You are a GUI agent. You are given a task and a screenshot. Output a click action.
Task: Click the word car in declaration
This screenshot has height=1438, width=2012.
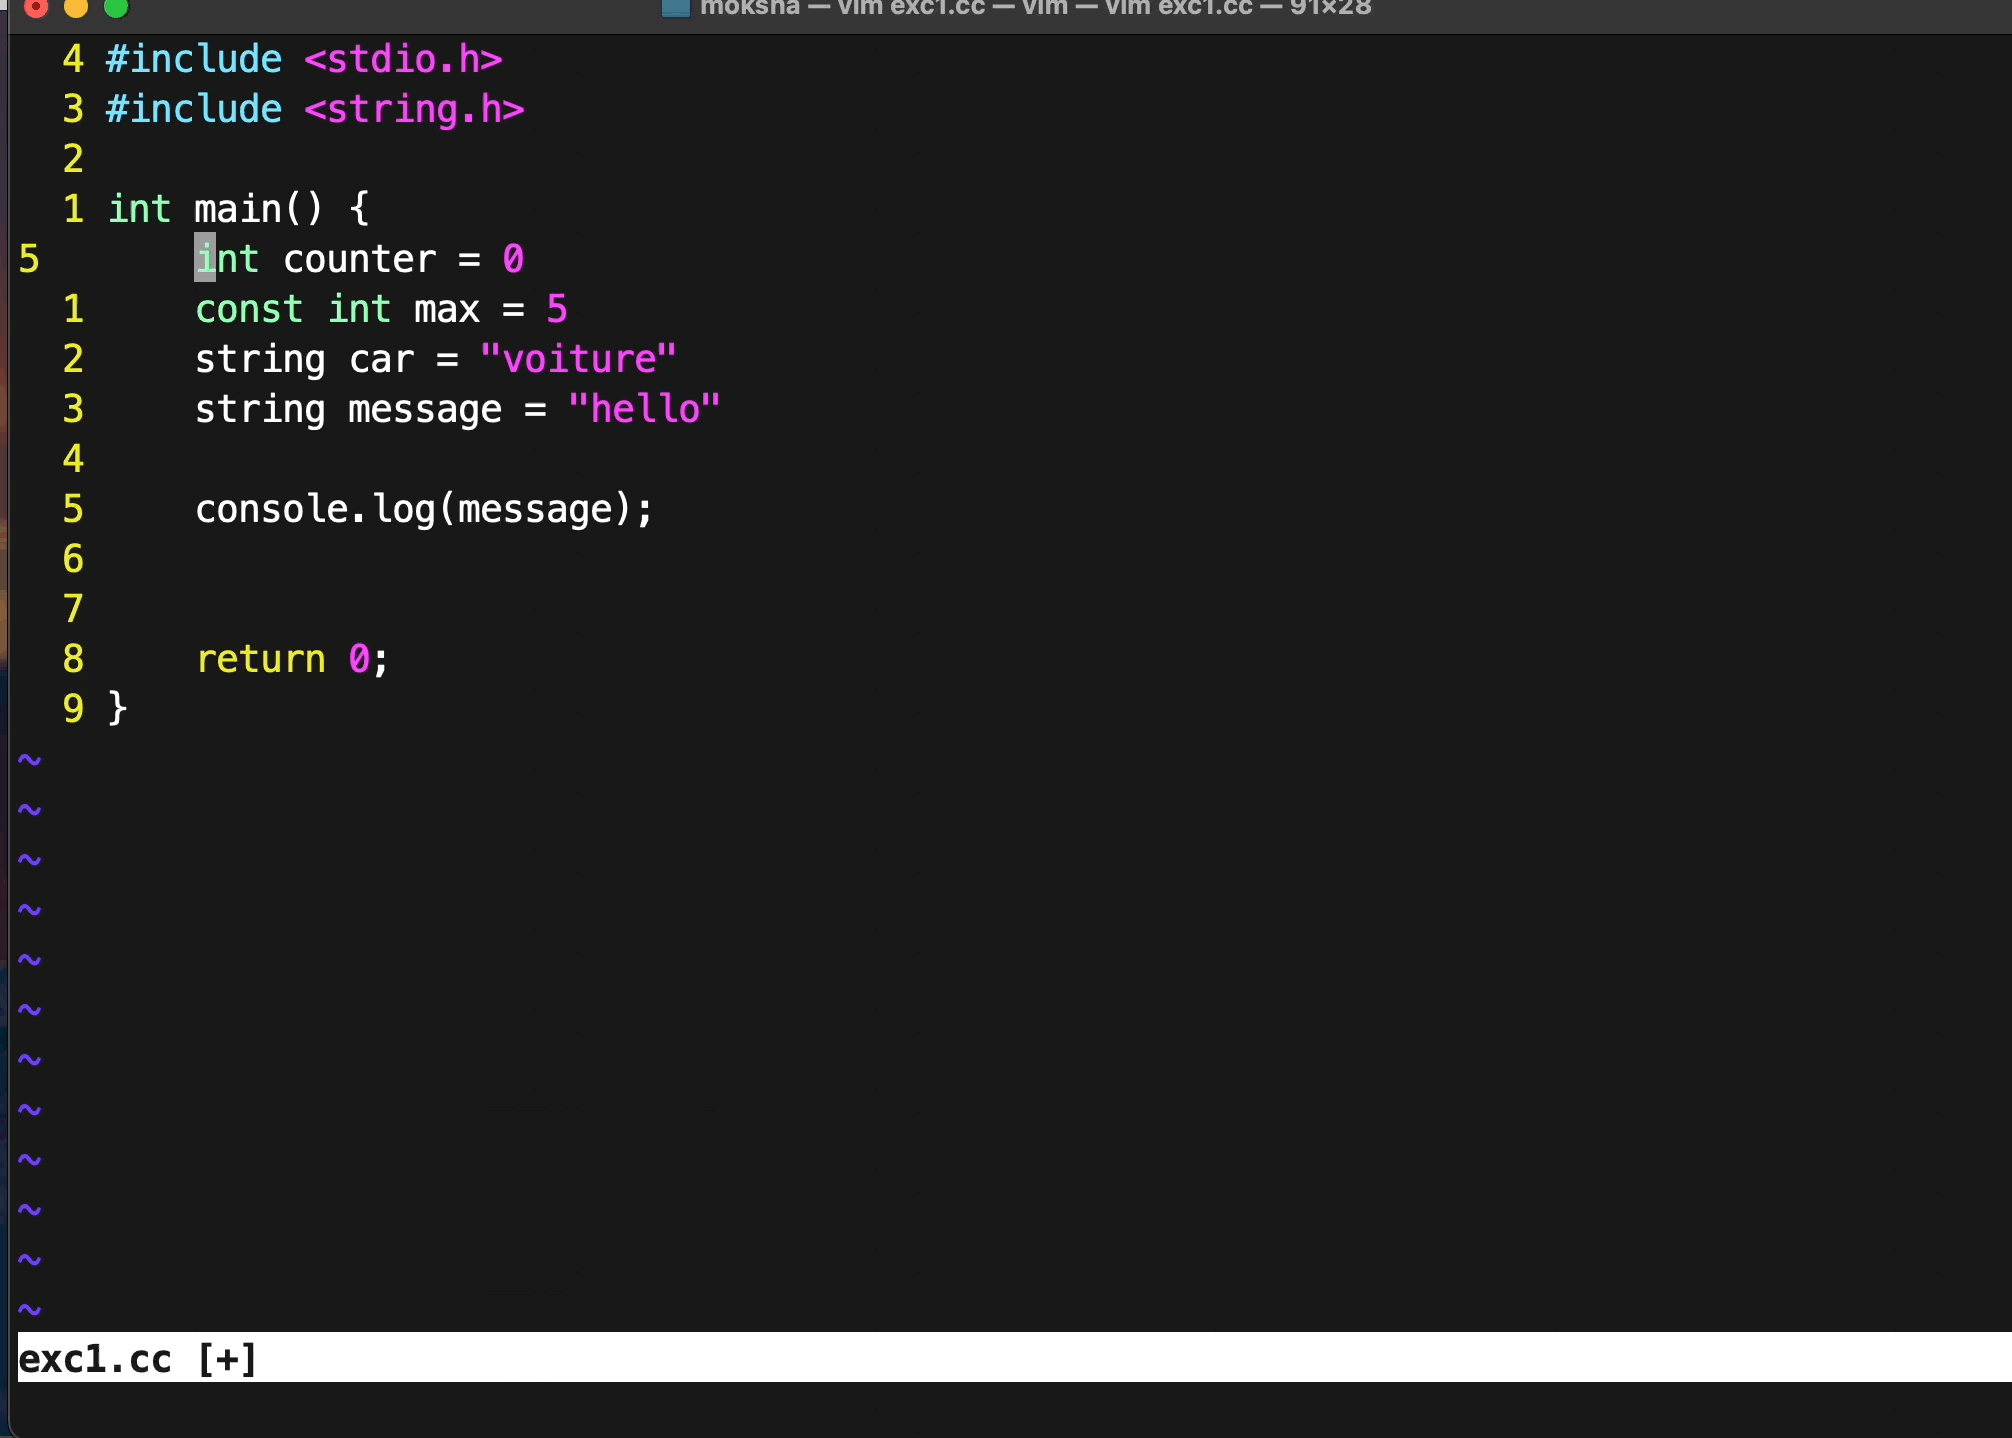[x=381, y=360]
